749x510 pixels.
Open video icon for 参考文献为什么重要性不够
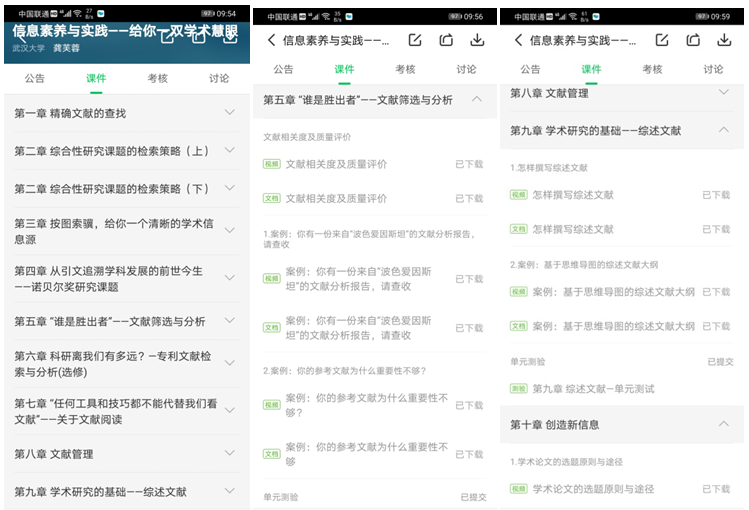point(271,405)
